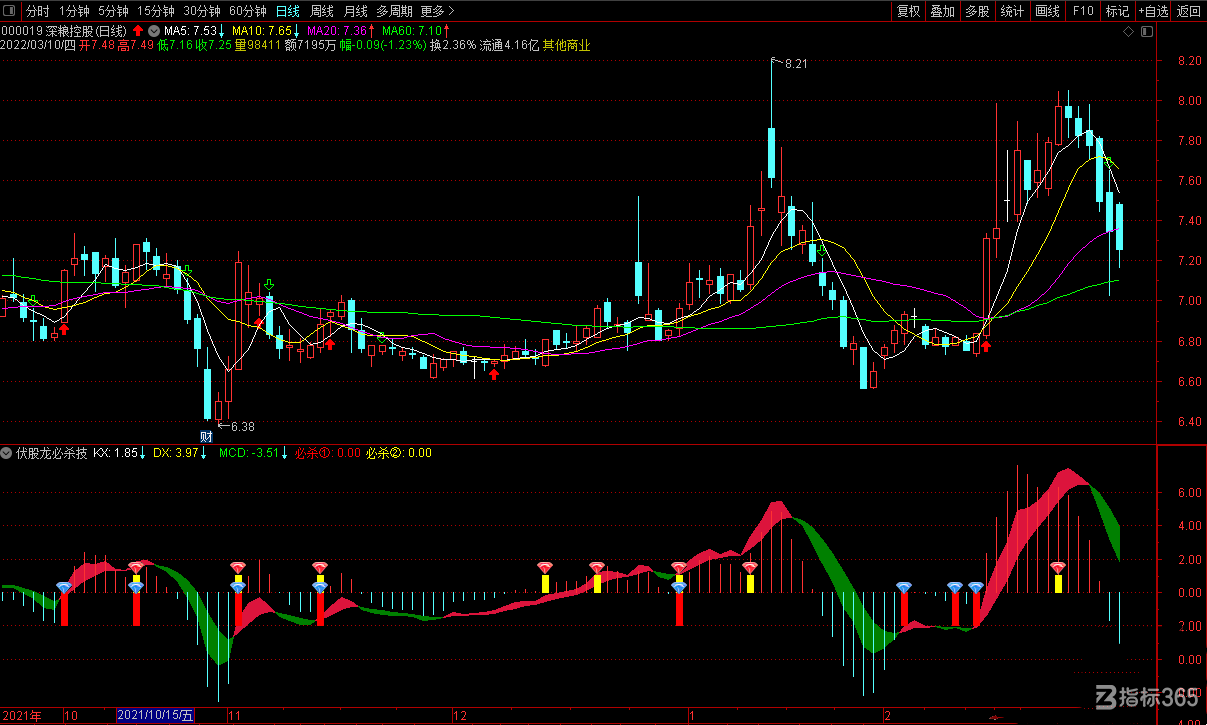Click the 叠加 overlay button
Image resolution: width=1207 pixels, height=725 pixels.
point(943,11)
